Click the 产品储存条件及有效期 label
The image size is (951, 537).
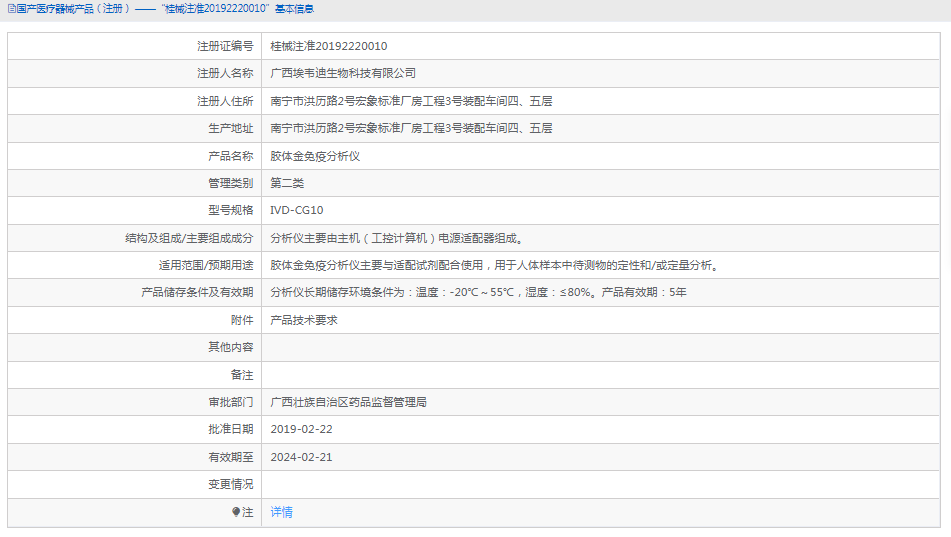click(x=197, y=292)
